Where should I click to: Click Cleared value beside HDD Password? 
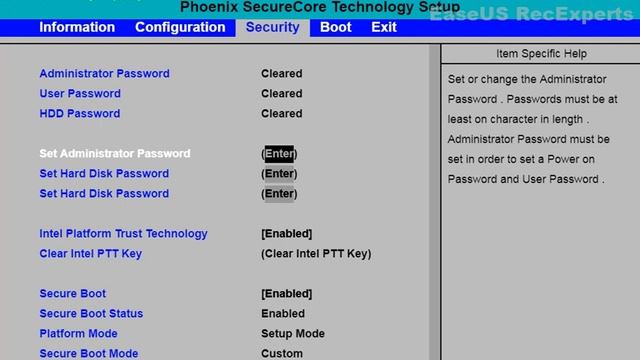tap(282, 113)
